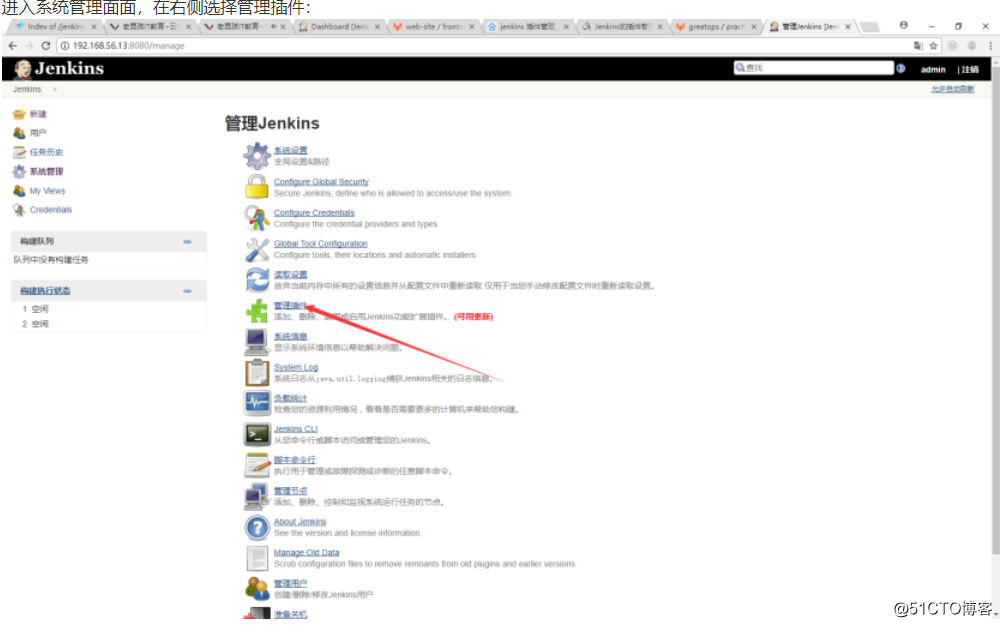
Task: Click the My Views icon in the sidebar
Action: (19, 190)
